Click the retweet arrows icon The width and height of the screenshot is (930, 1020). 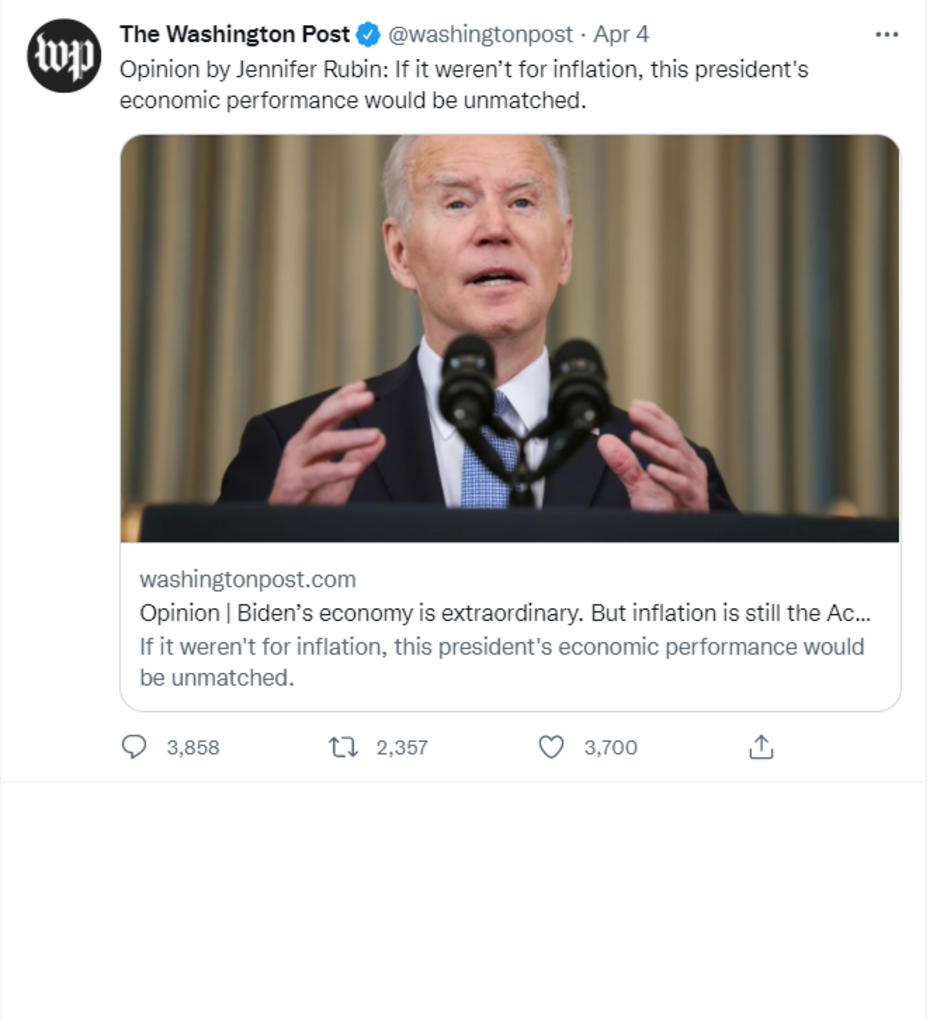(x=342, y=747)
